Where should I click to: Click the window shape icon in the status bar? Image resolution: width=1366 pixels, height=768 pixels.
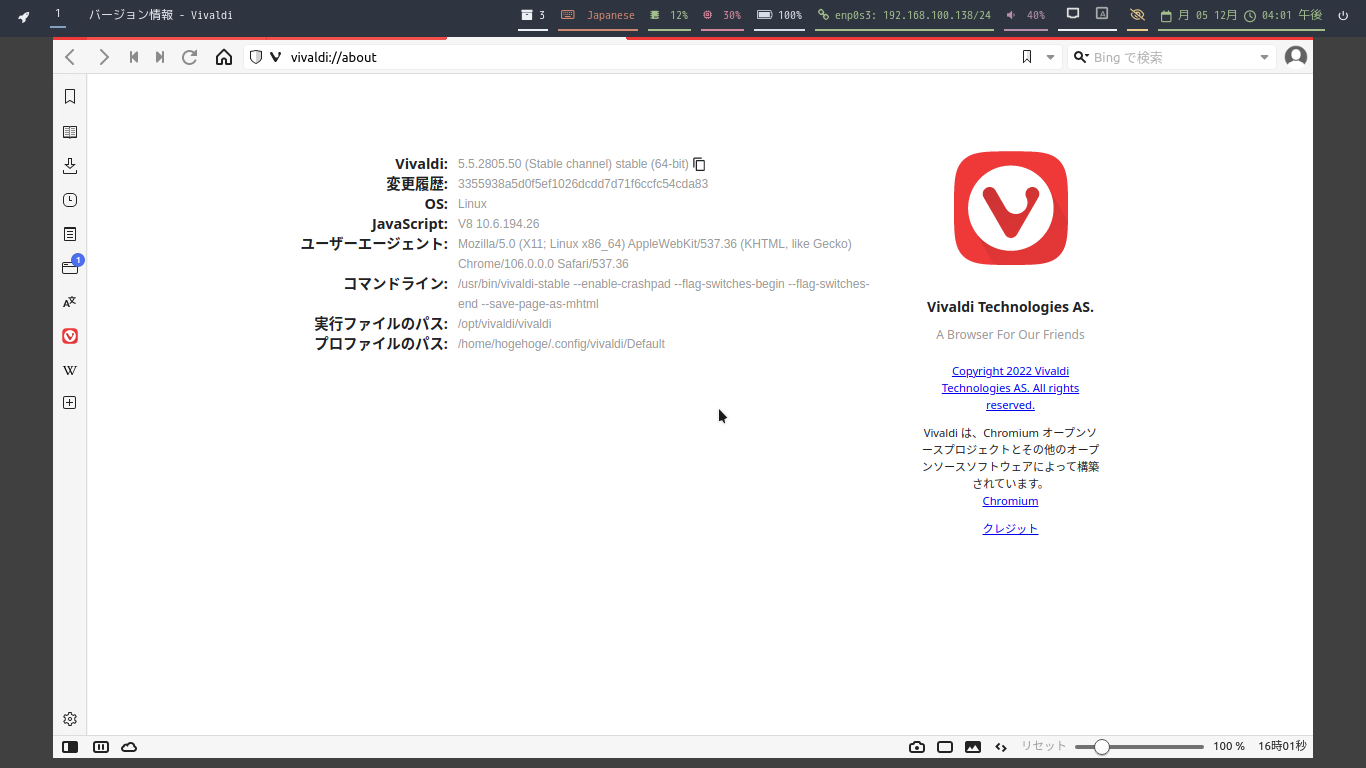tap(945, 747)
